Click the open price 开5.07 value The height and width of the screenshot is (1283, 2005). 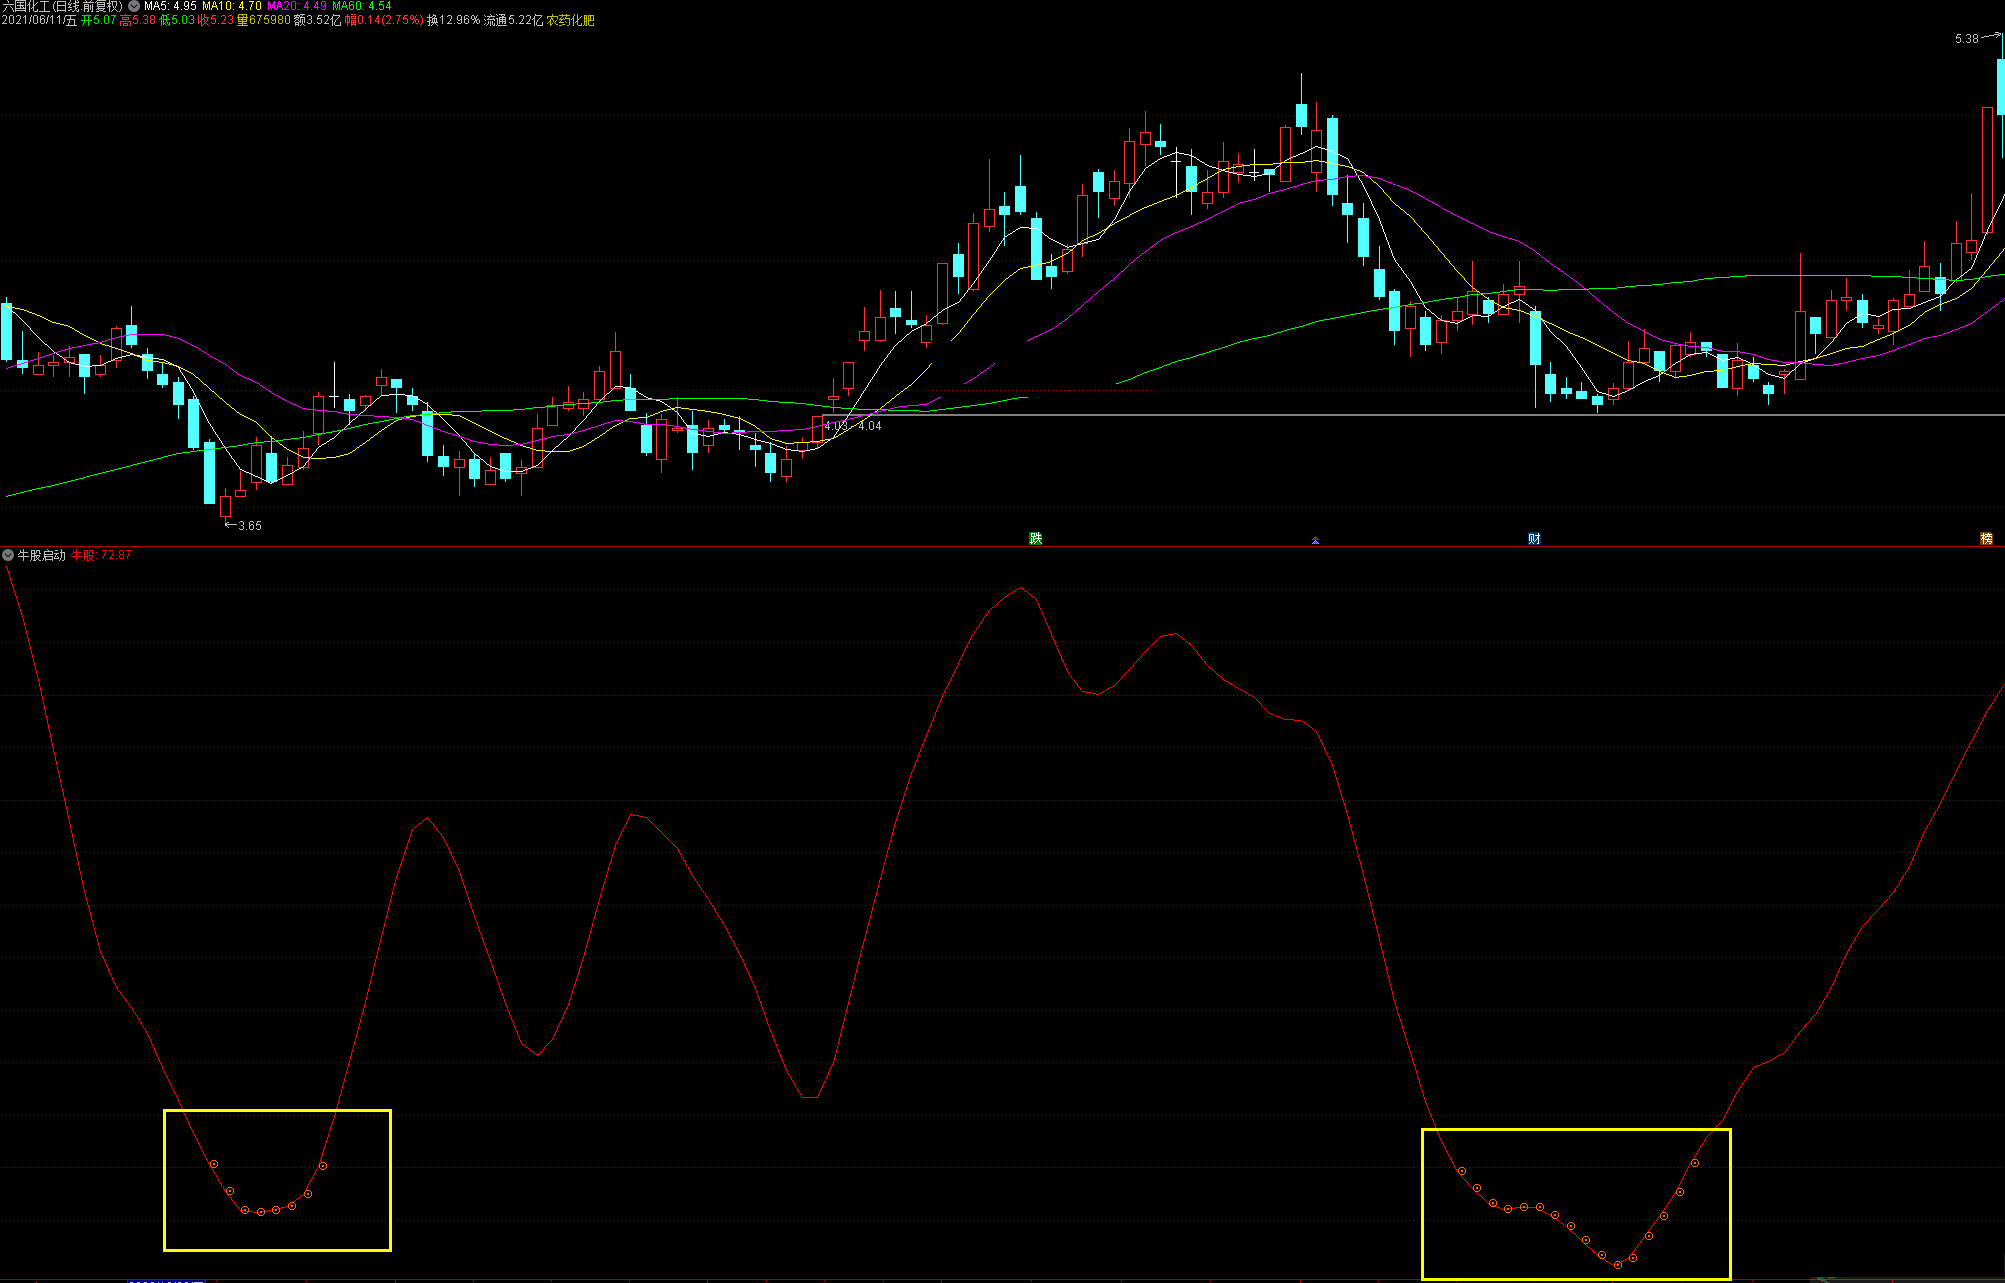click(99, 20)
